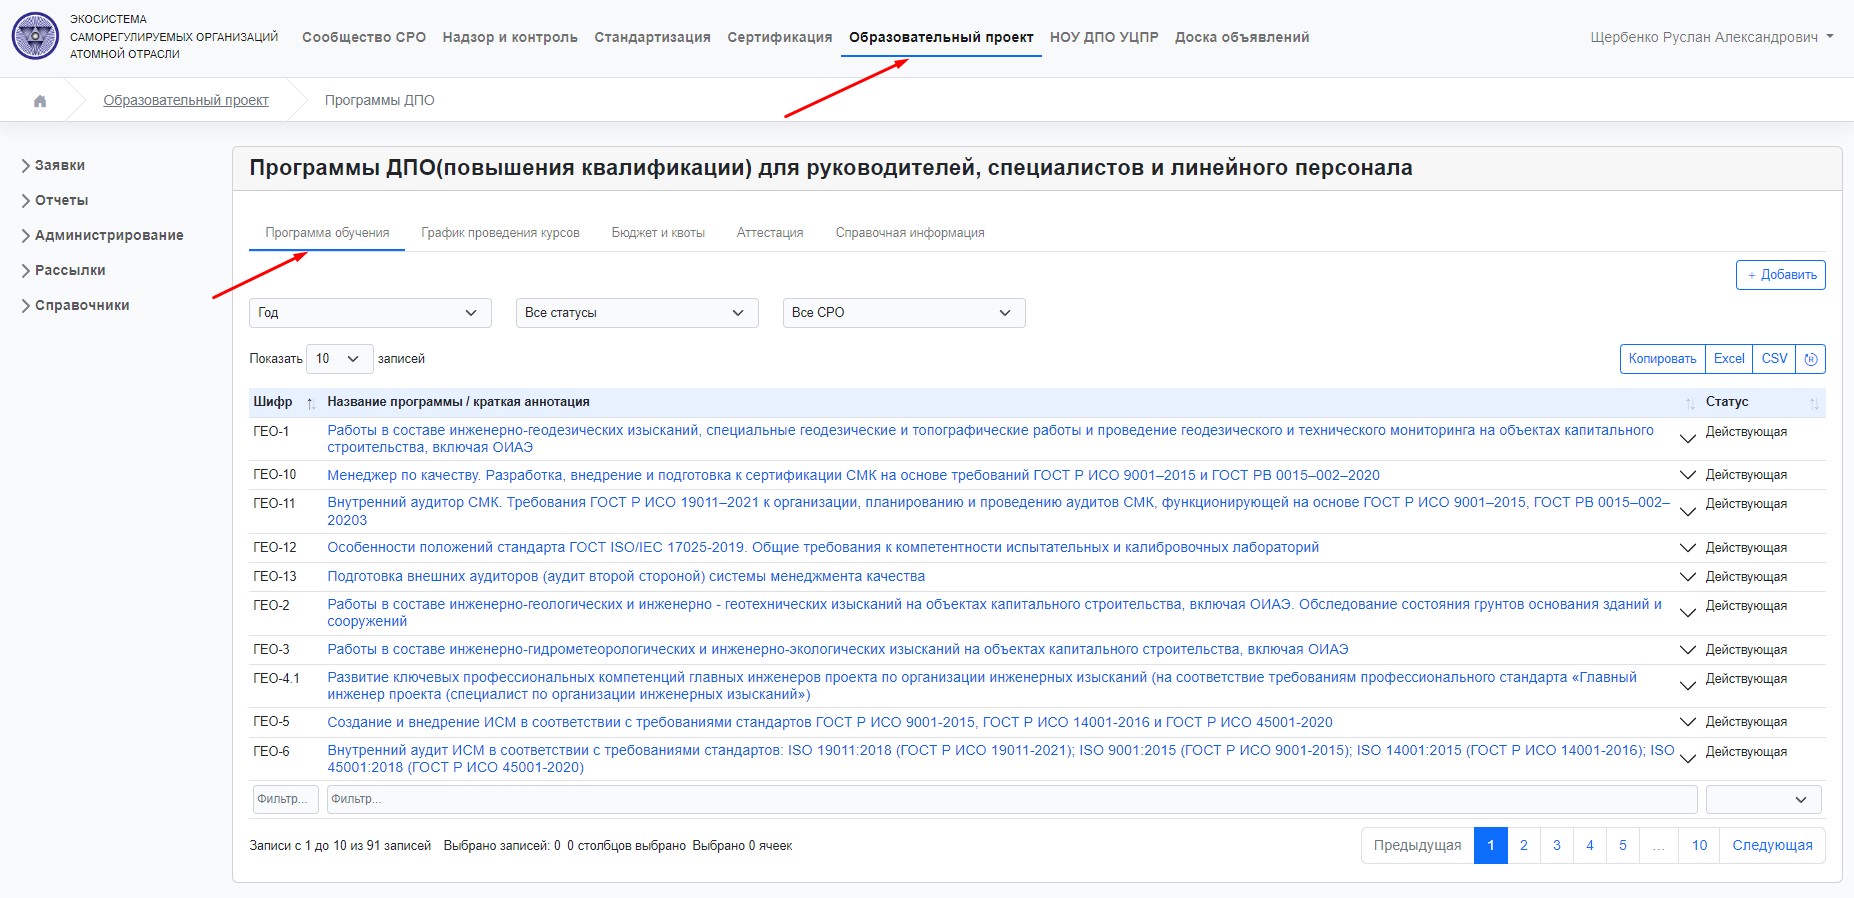Expand Администрирование in the sidebar

102,235
